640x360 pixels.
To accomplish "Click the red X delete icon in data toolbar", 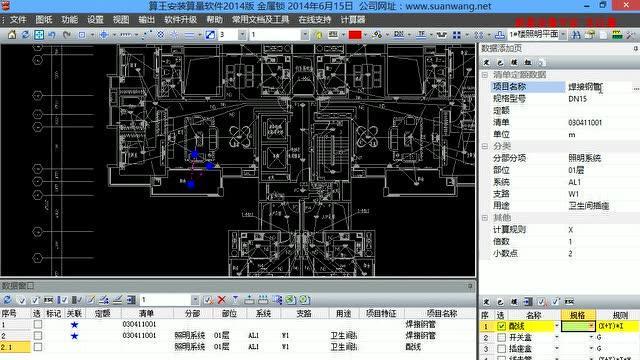I will (x=222, y=300).
